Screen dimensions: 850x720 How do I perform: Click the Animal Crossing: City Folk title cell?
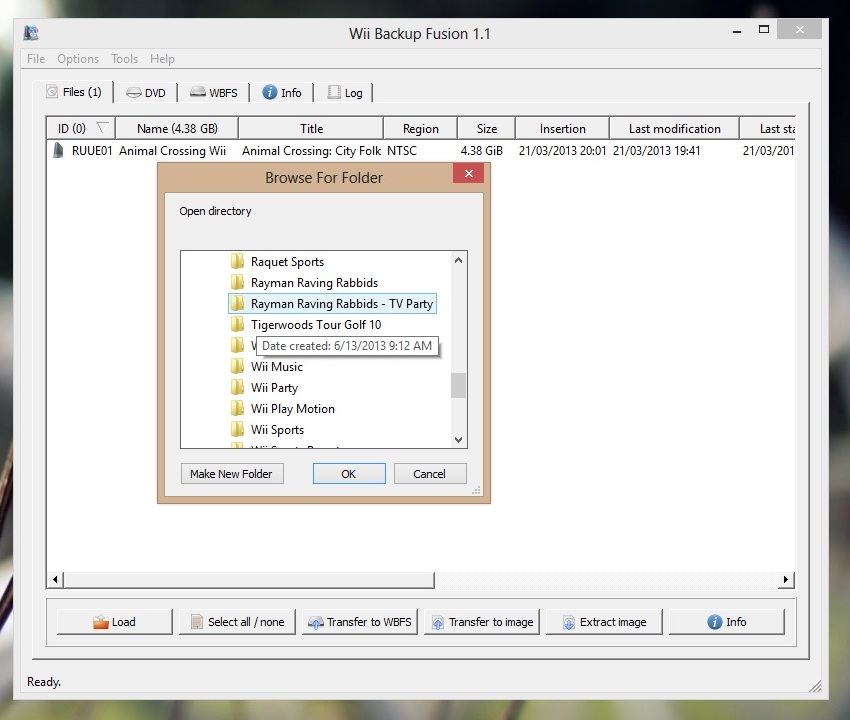point(311,151)
